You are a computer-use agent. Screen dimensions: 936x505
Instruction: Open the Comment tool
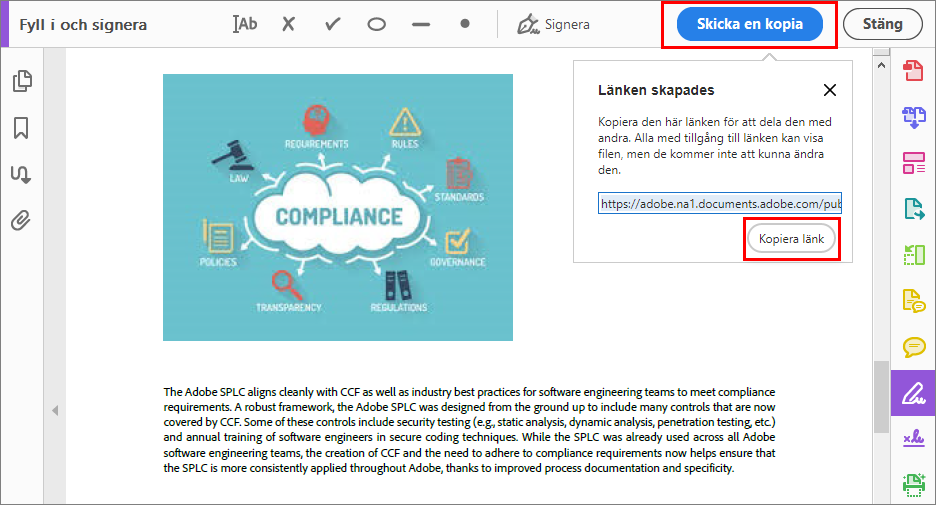(913, 347)
